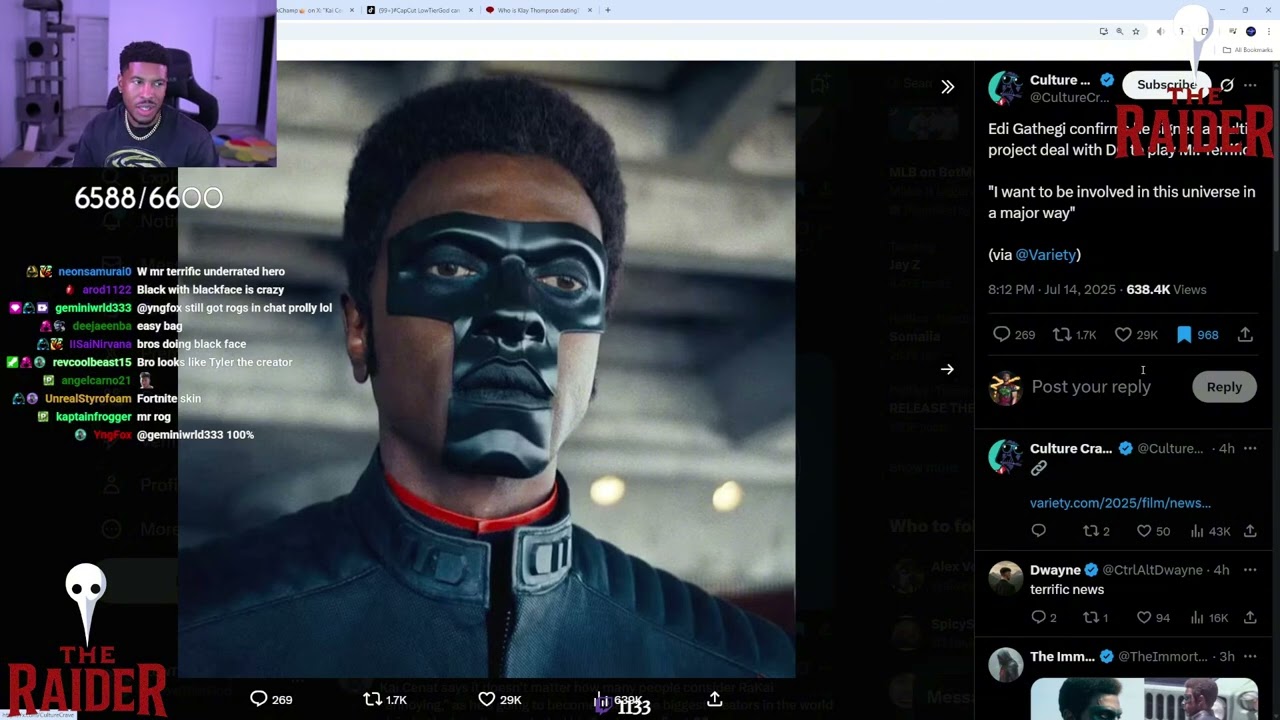Open the Culture Crave name on the first reply
1280x720 pixels.
point(1071,449)
